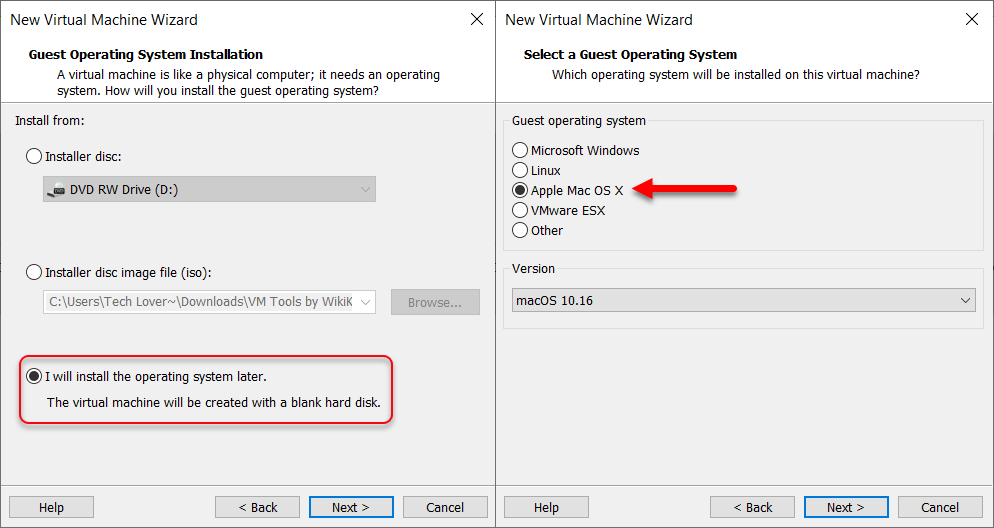Click 'Guest Operating System Installation' heading
This screenshot has width=994, height=528.
tap(146, 55)
